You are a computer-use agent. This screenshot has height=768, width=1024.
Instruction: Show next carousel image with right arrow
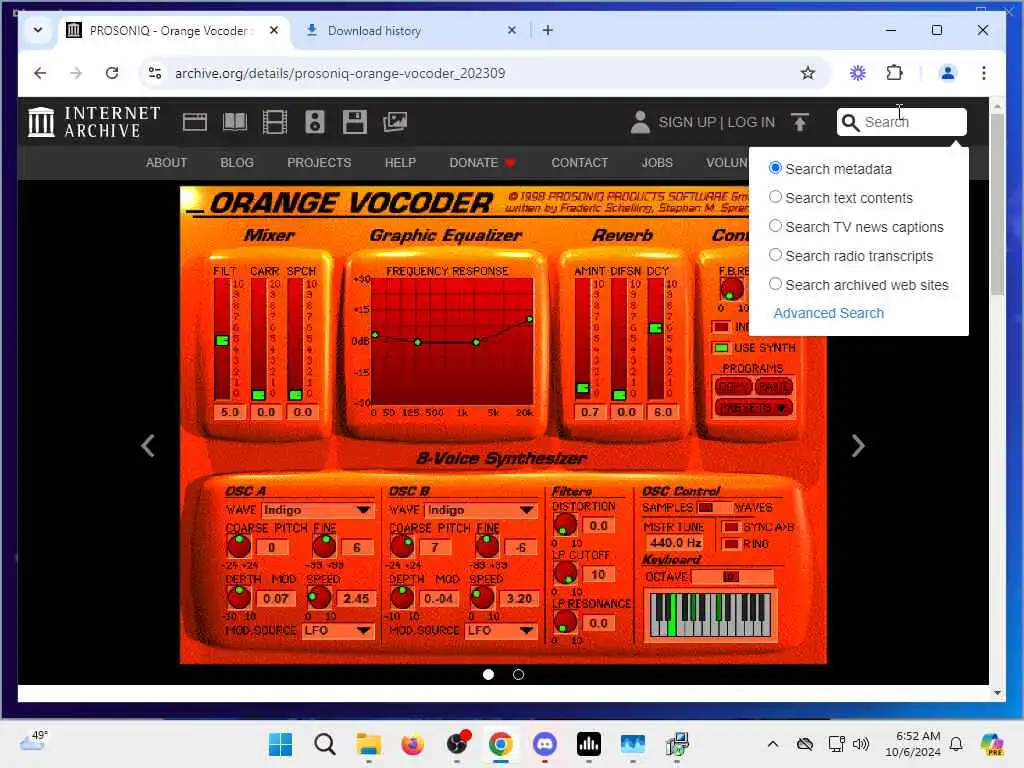858,446
